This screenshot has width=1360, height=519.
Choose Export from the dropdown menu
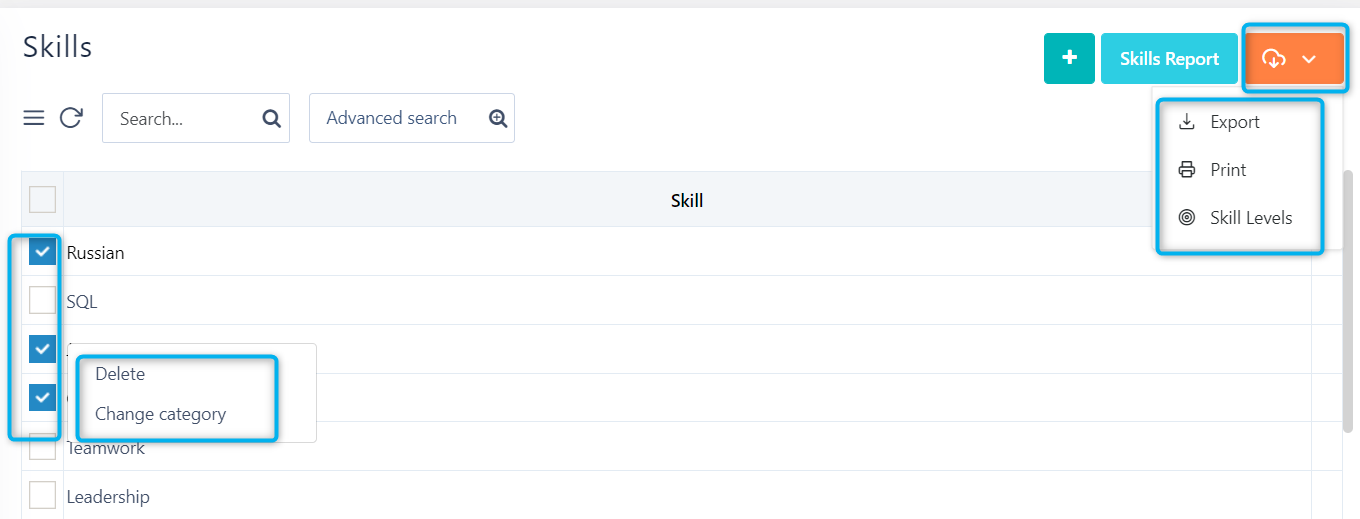(1235, 122)
